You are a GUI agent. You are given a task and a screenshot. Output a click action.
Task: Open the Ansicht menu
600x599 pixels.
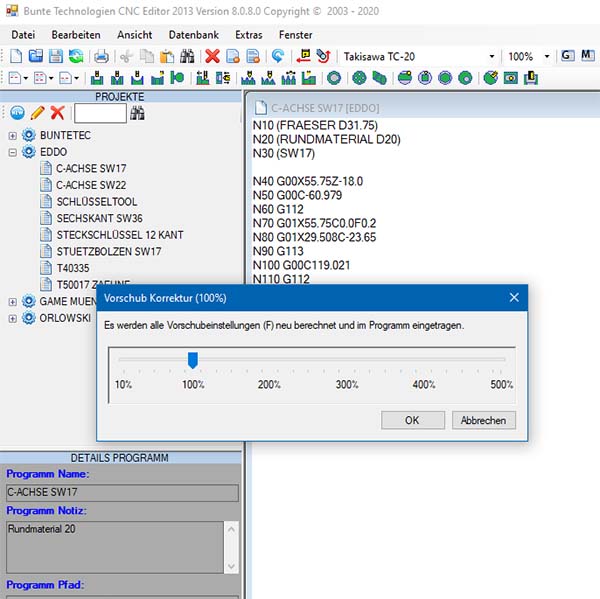pyautogui.click(x=135, y=35)
